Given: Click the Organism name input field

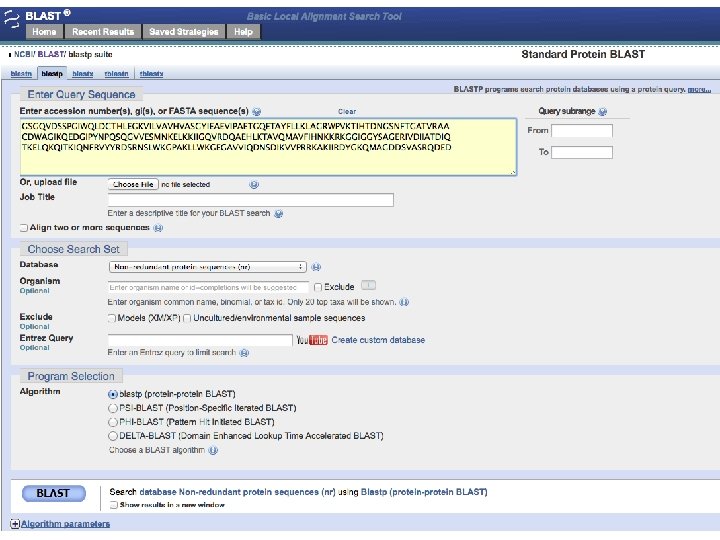Looking at the screenshot, I should [208, 287].
